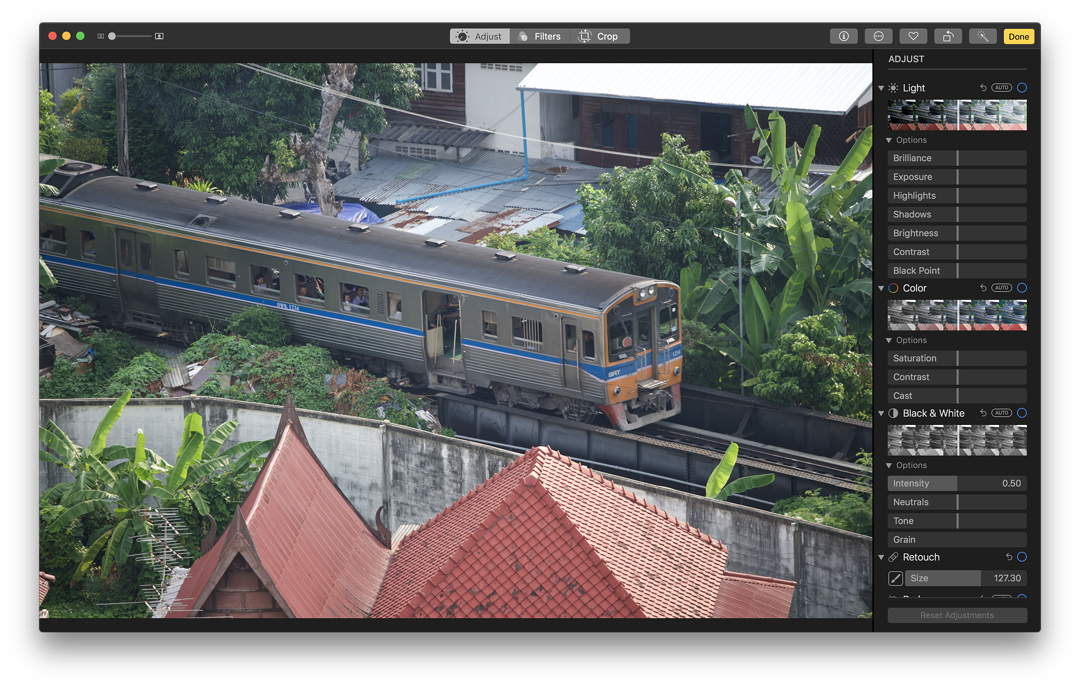Adjust the Light Contrast slider

[957, 252]
